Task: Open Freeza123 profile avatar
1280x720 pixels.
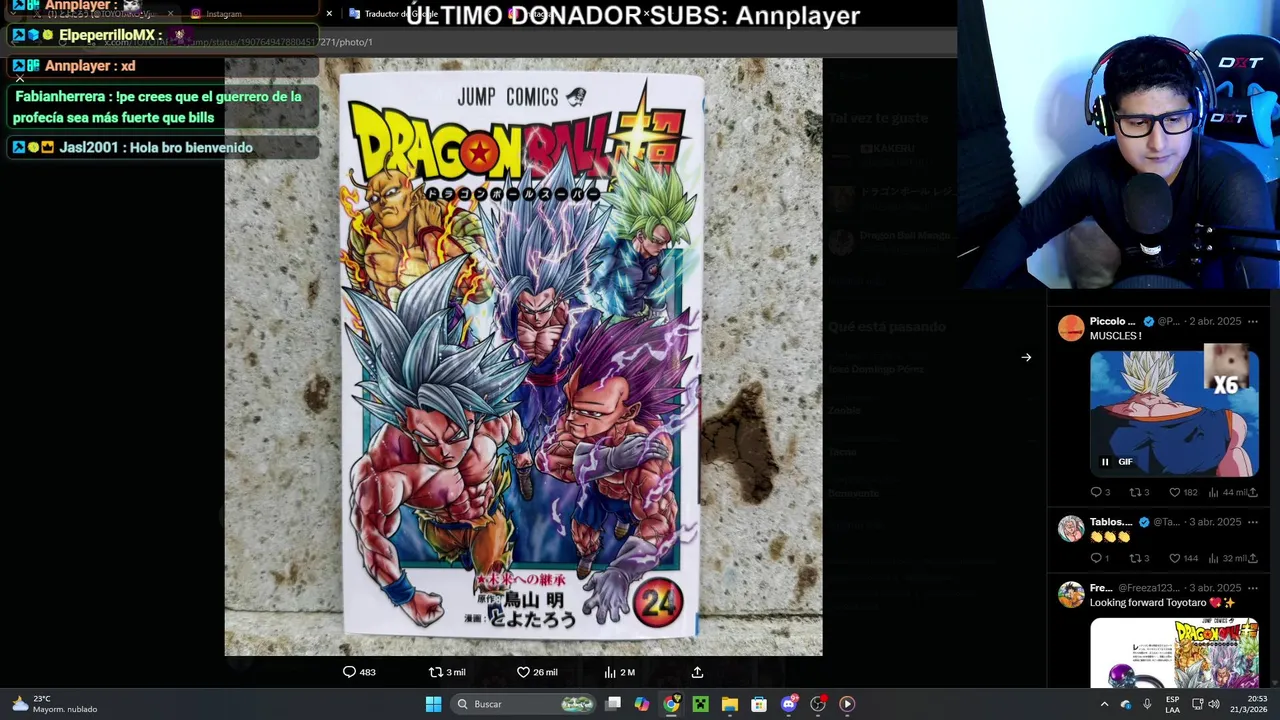Action: coord(1071,594)
